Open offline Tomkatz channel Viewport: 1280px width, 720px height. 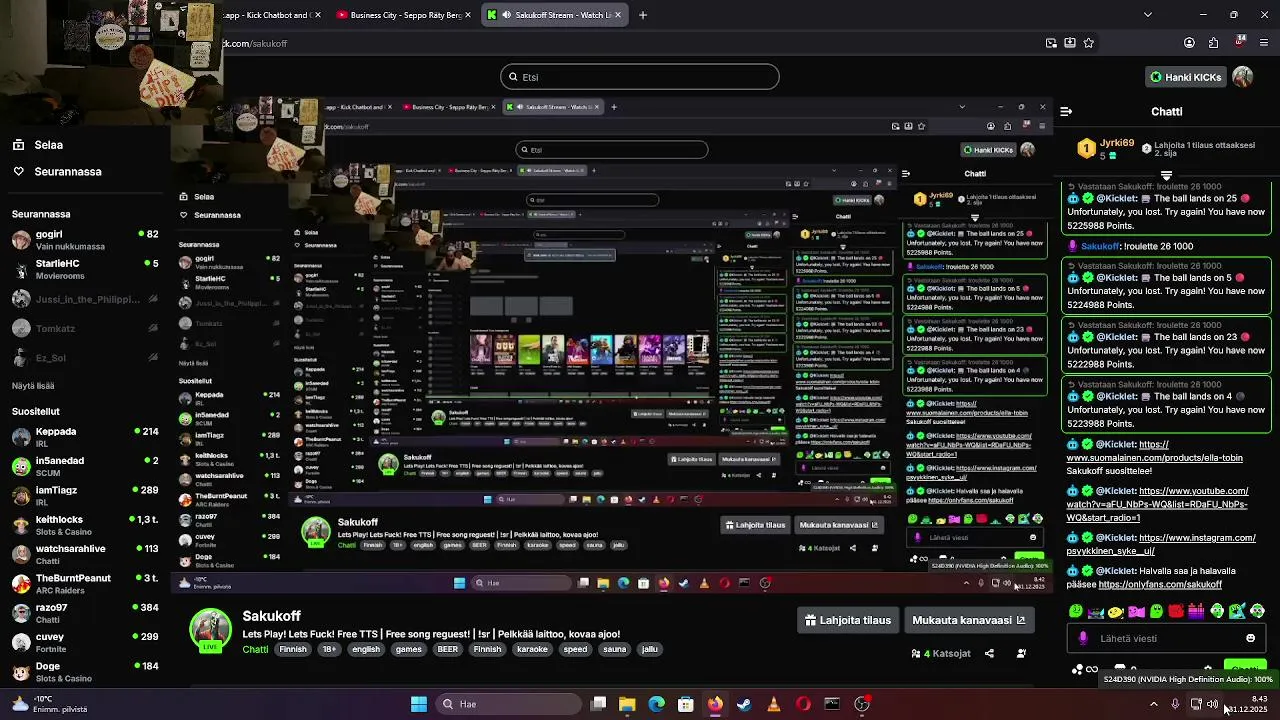coord(85,328)
